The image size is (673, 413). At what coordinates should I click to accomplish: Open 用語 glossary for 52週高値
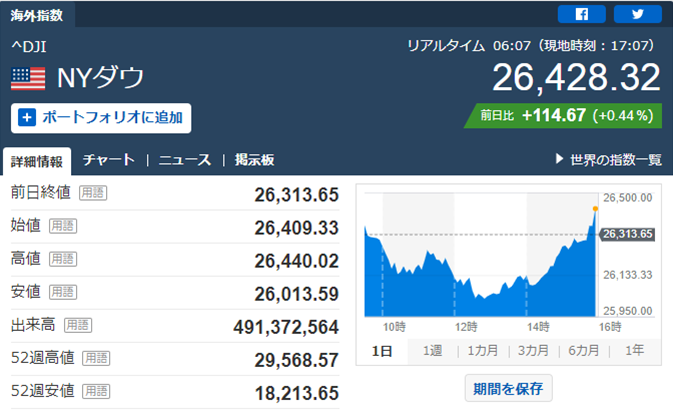pos(96,358)
